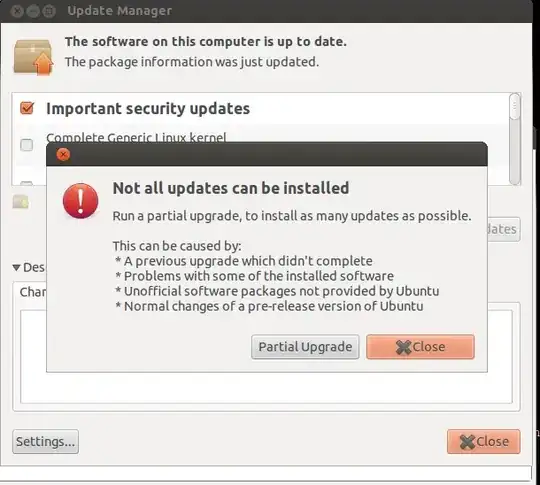Minimize the Update Manager window

[33, 11]
